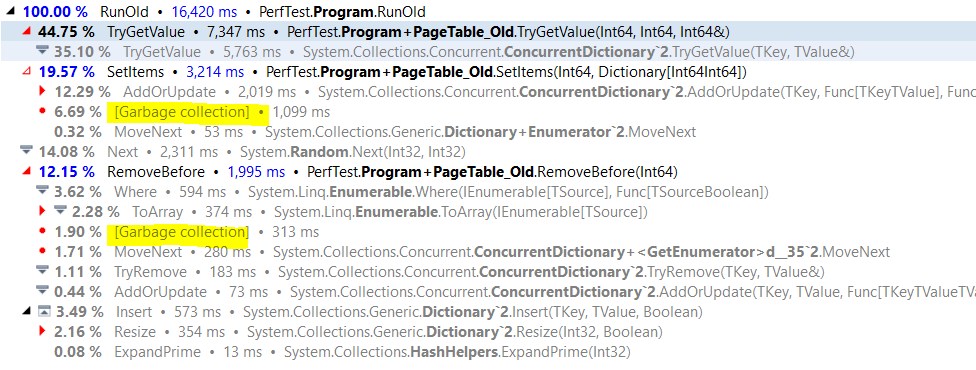Collapse the SetItems node triangle
The height and width of the screenshot is (370, 976).
tap(26, 72)
